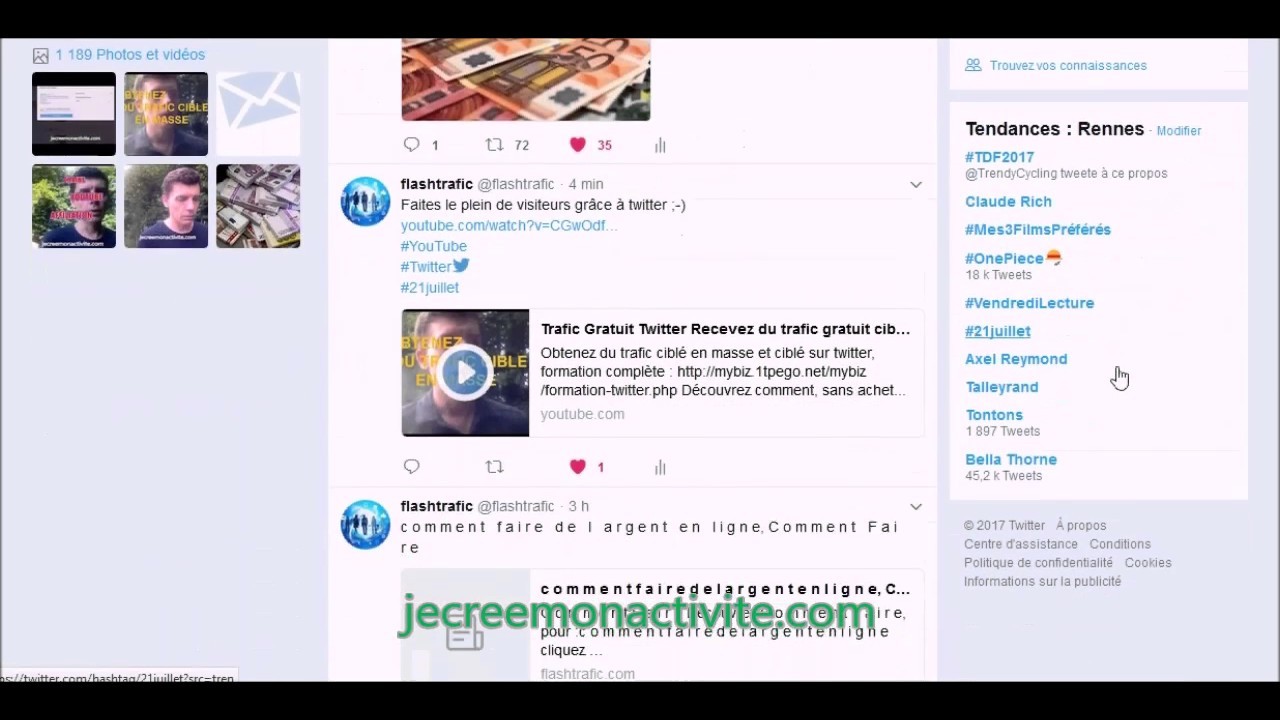The width and height of the screenshot is (1280, 720).
Task: Reply to the 'Faites le plein de visiteurs' tweet
Action: [411, 467]
